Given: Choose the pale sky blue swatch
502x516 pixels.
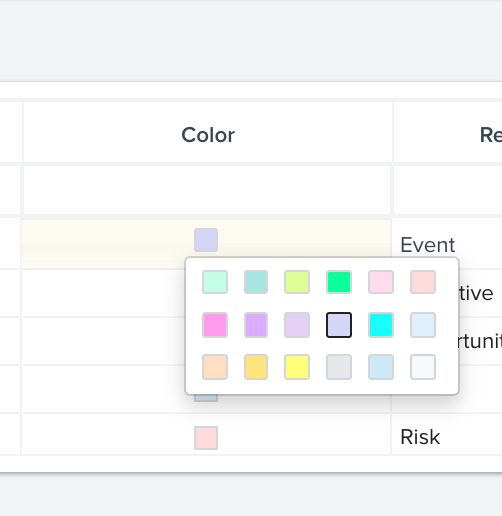Looking at the screenshot, I should (423, 325).
